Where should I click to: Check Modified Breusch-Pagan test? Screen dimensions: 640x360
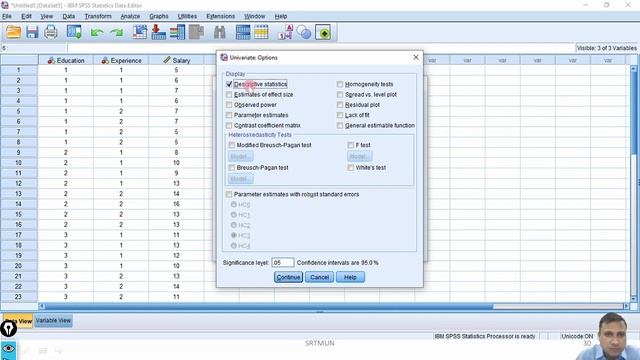click(x=232, y=145)
